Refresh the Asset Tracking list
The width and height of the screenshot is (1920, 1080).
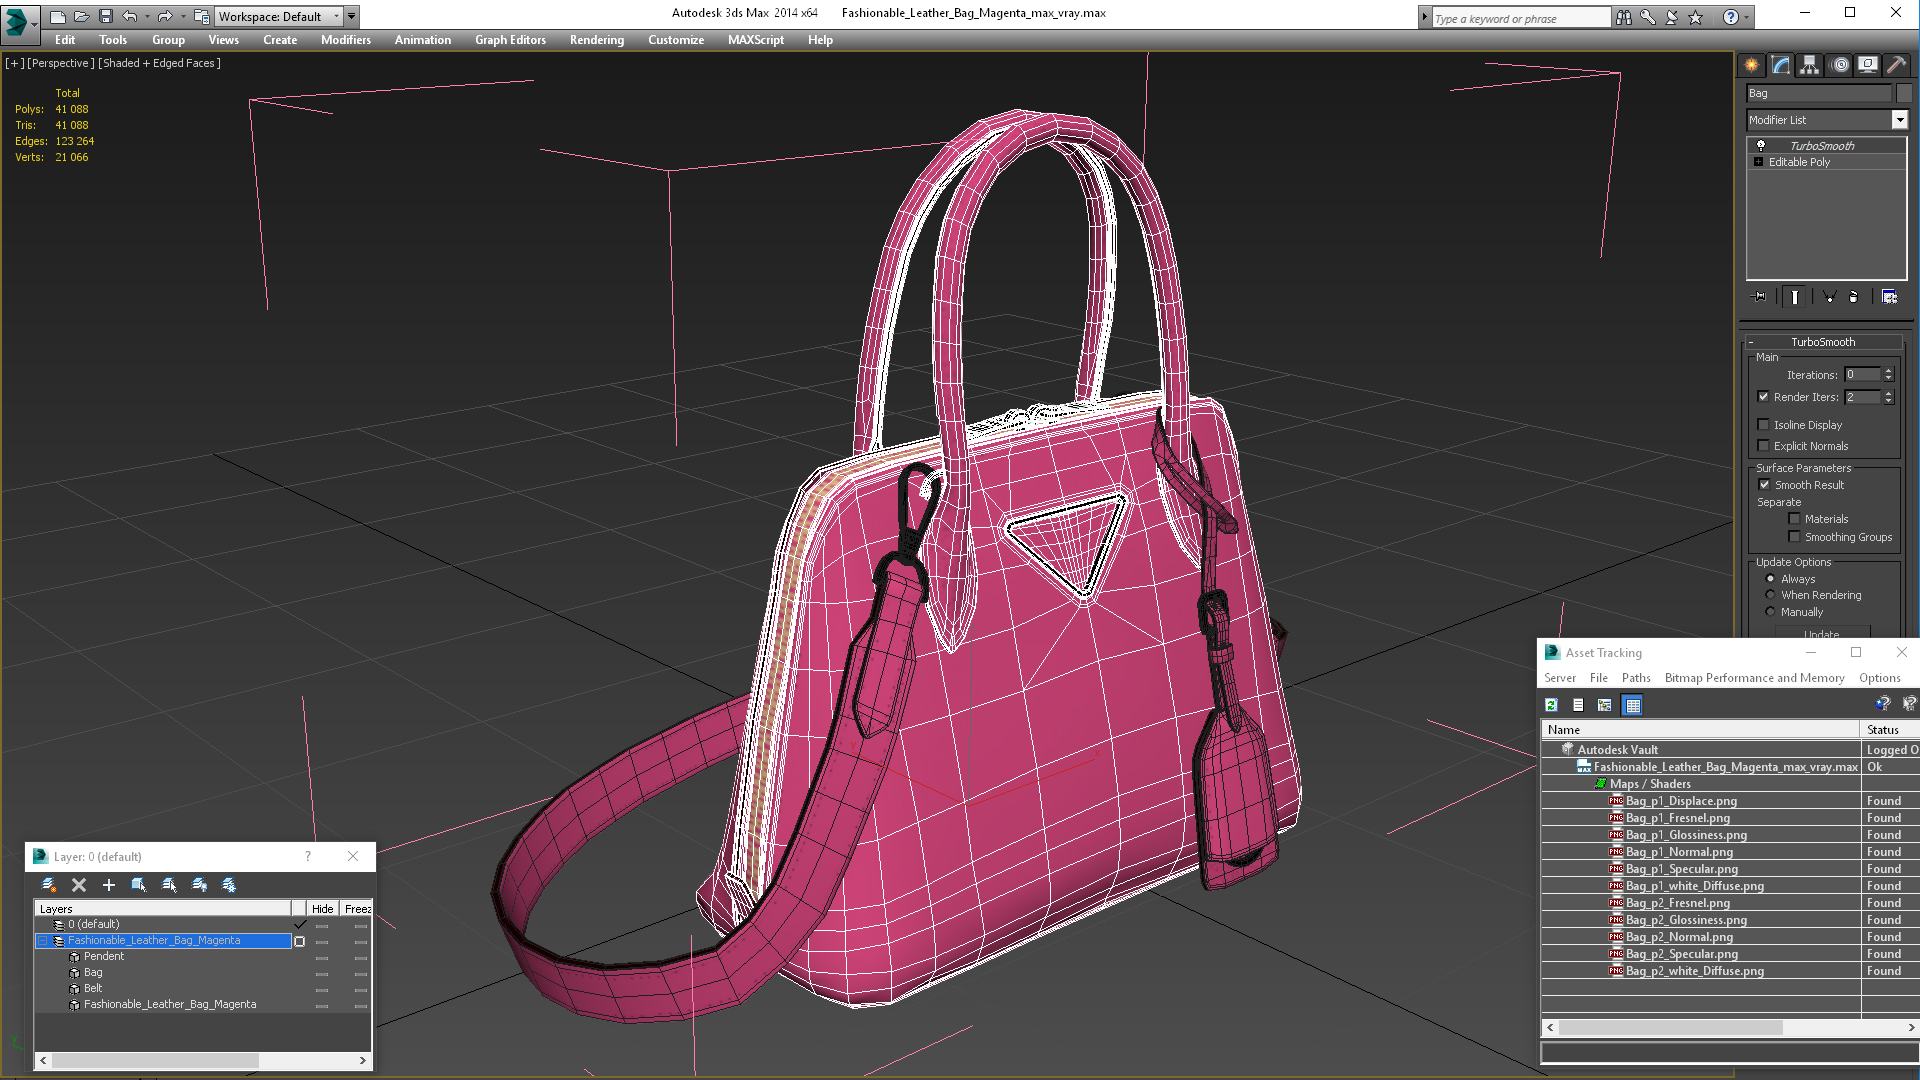point(1551,705)
